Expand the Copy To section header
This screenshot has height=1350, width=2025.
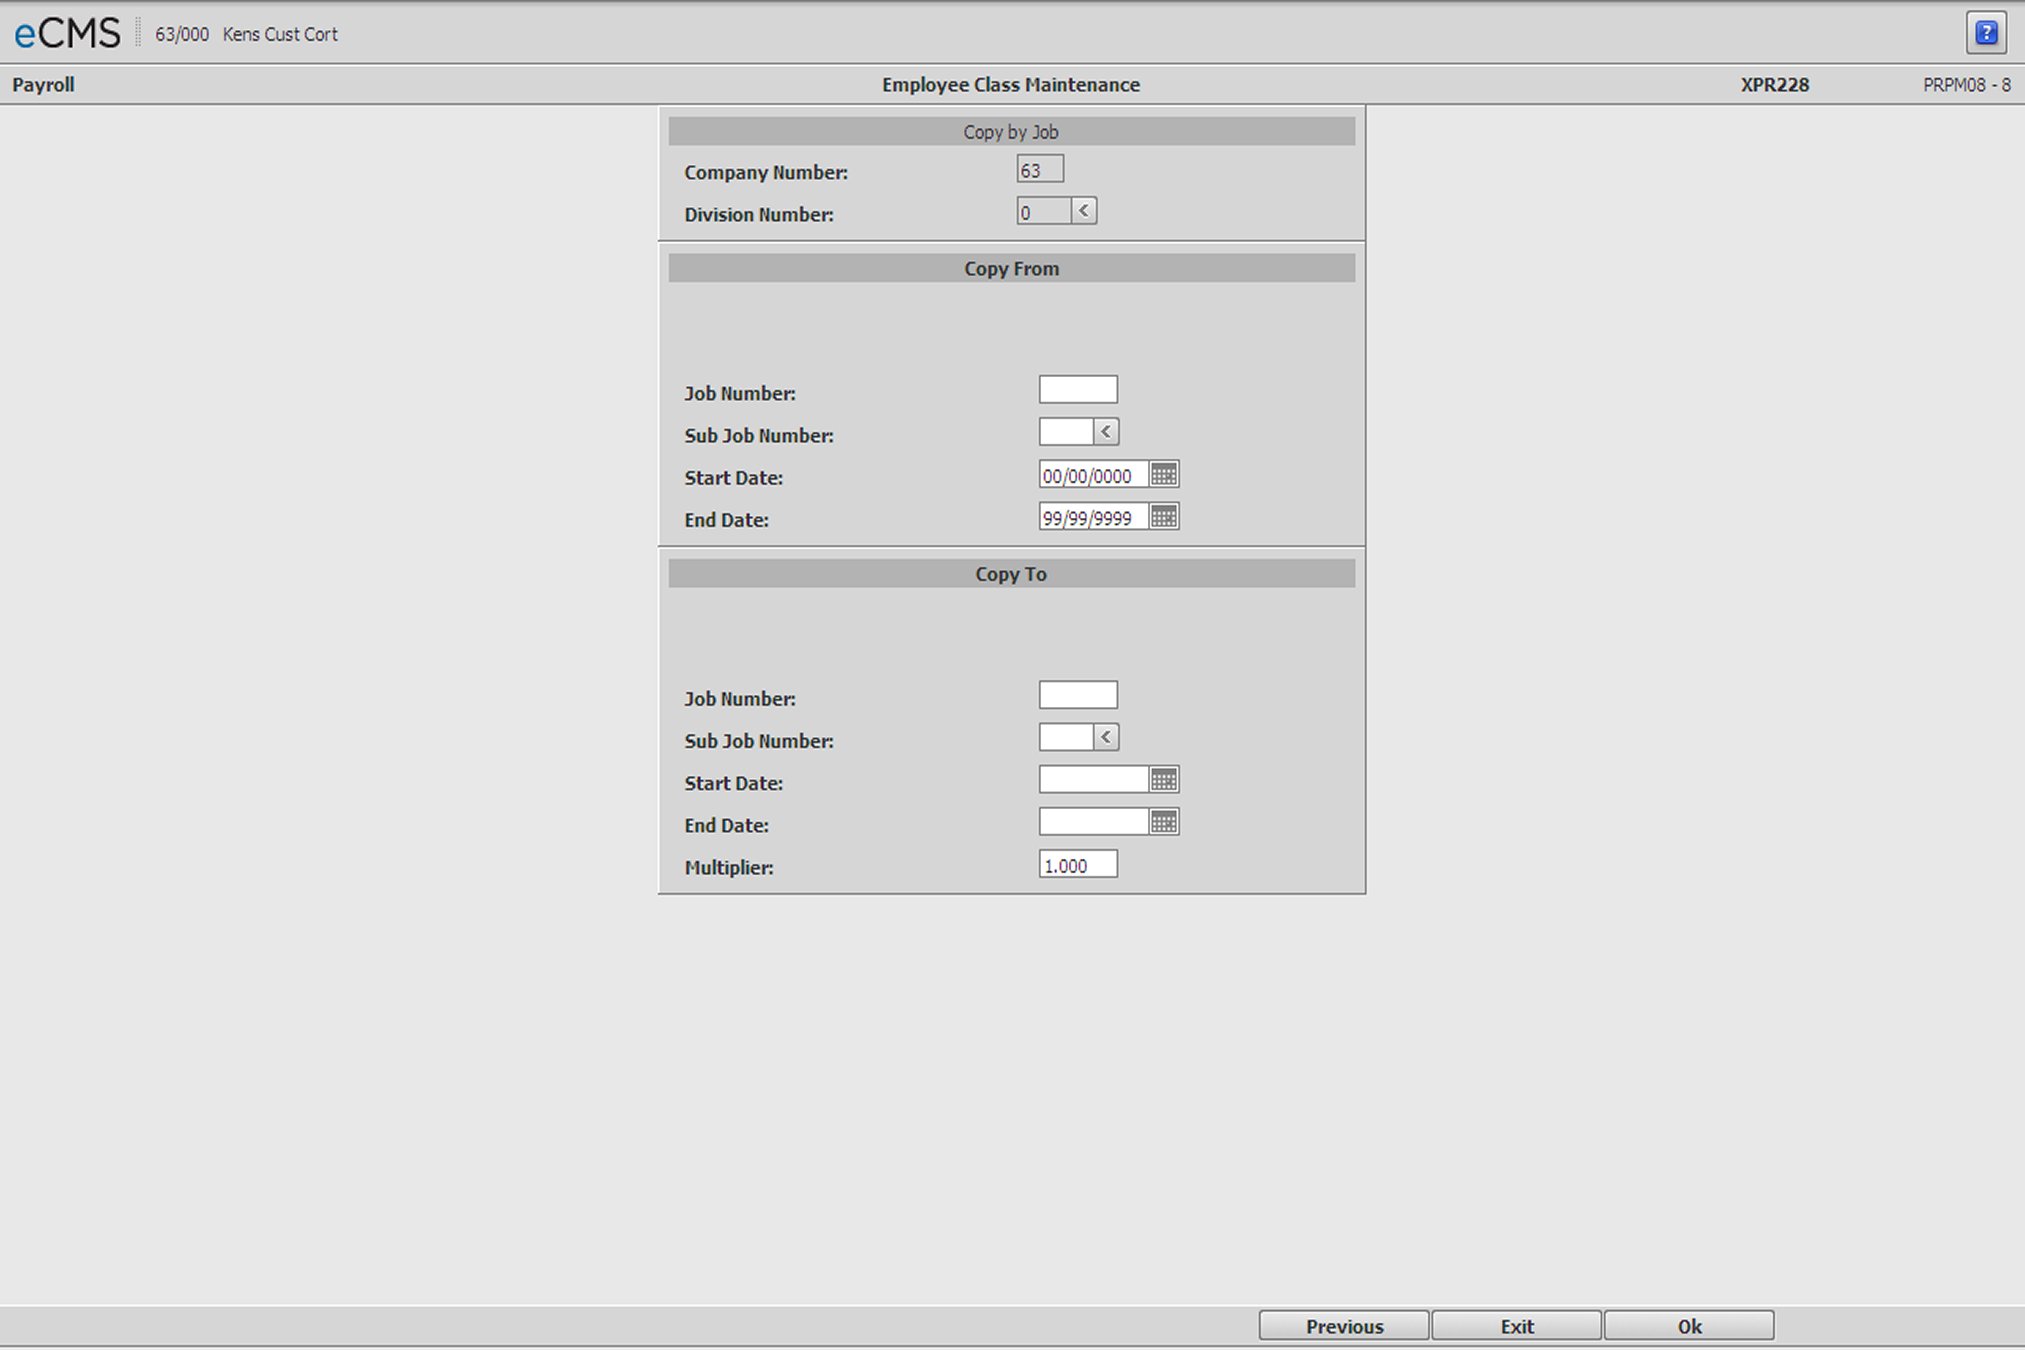[x=1011, y=573]
